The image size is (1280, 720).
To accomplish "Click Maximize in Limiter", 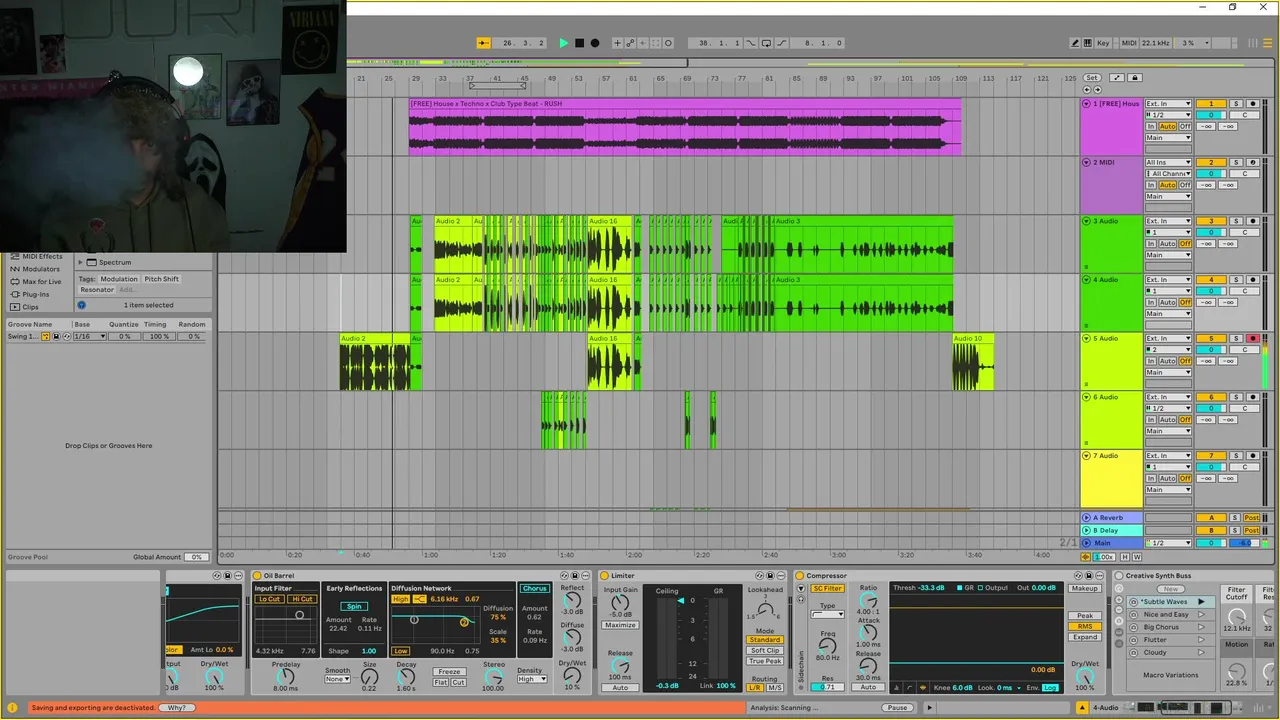I will (620, 625).
